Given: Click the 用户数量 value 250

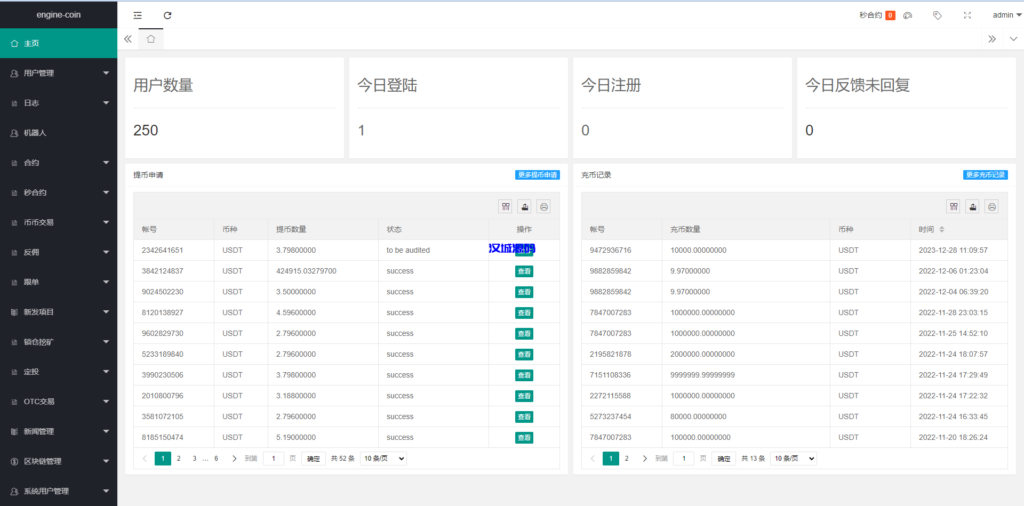Looking at the screenshot, I should pos(146,131).
